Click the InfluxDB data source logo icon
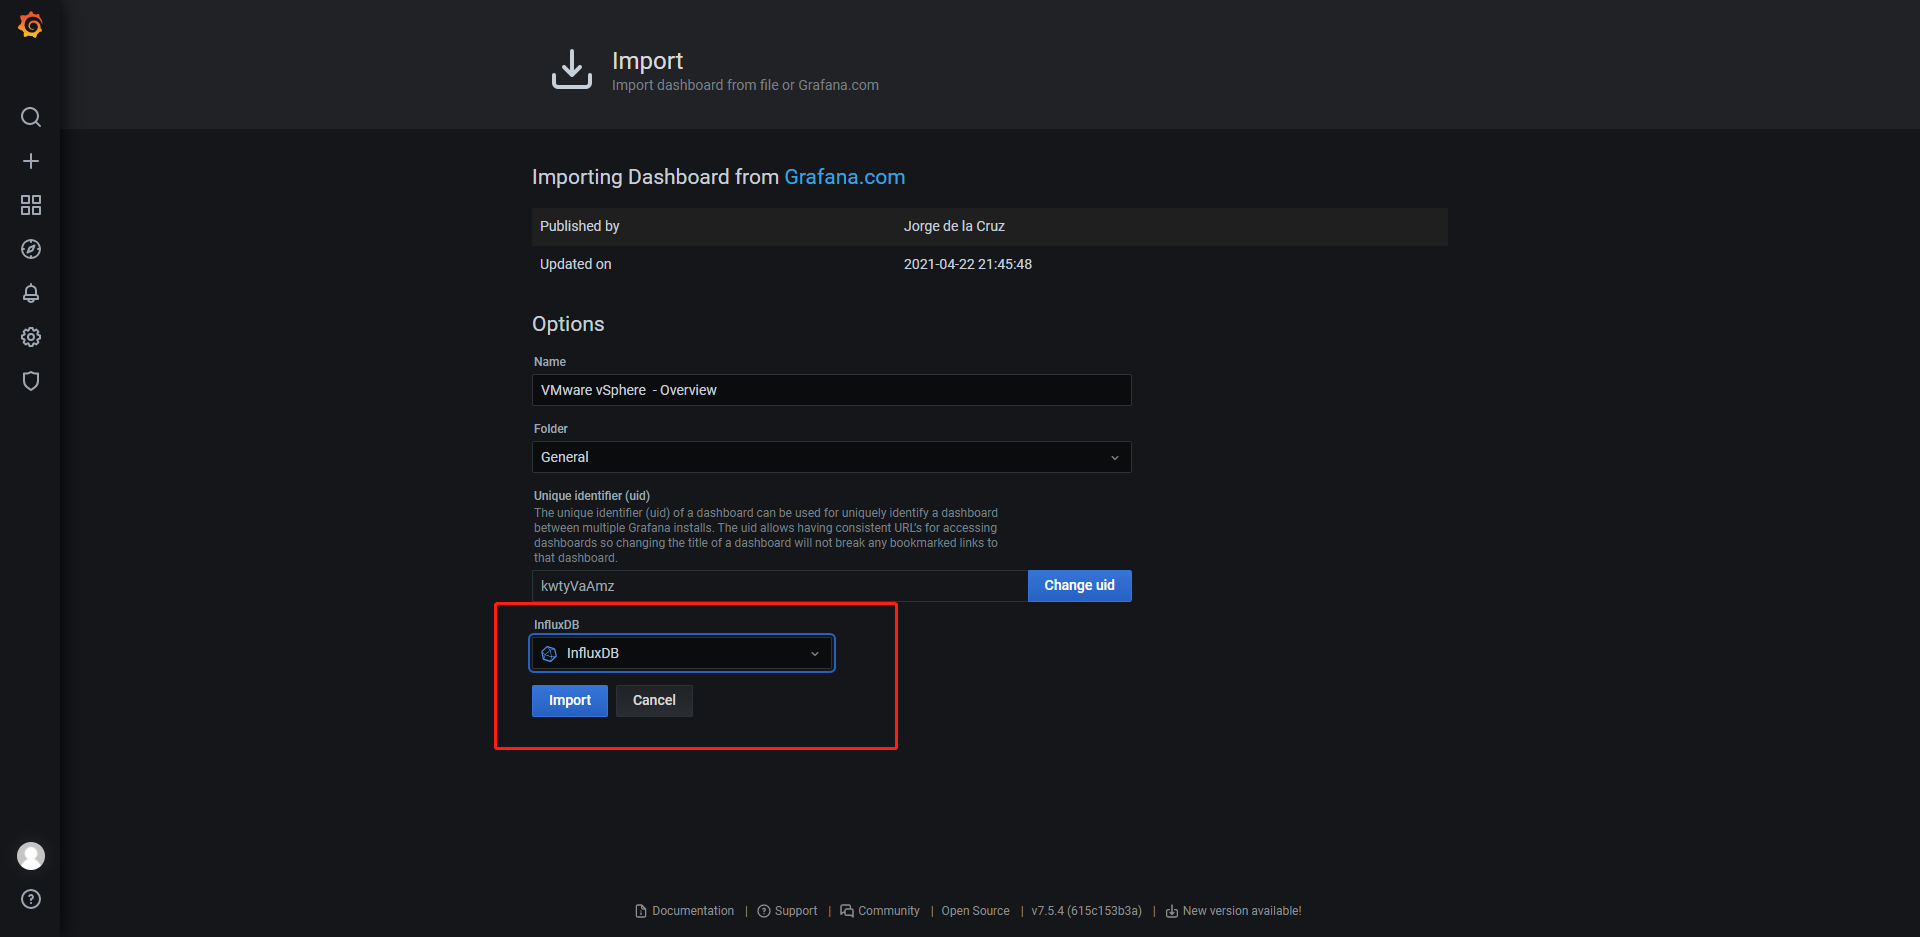 pyautogui.click(x=549, y=654)
